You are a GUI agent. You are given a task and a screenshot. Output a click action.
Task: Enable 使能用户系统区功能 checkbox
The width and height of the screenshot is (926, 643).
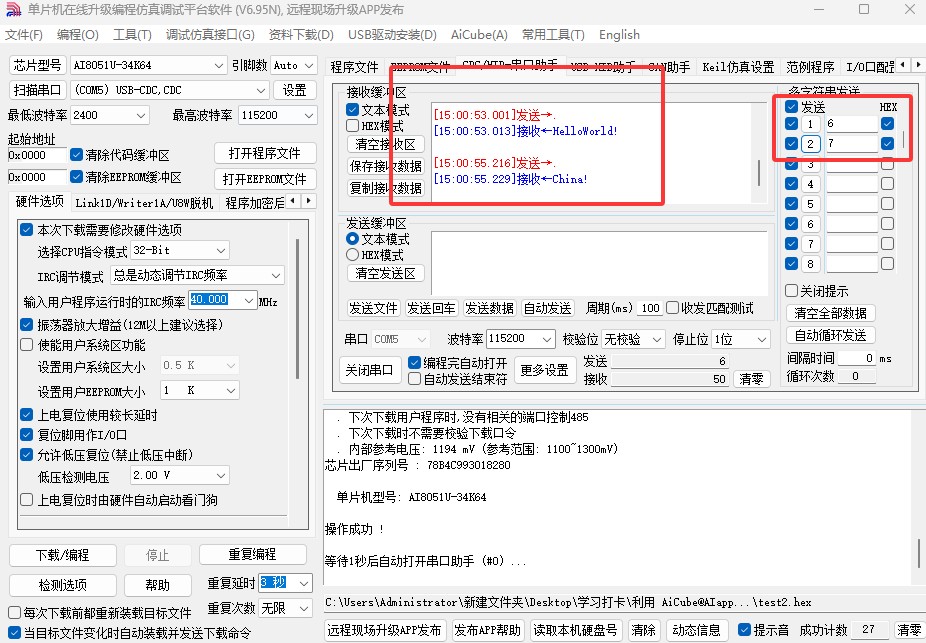coord(27,345)
